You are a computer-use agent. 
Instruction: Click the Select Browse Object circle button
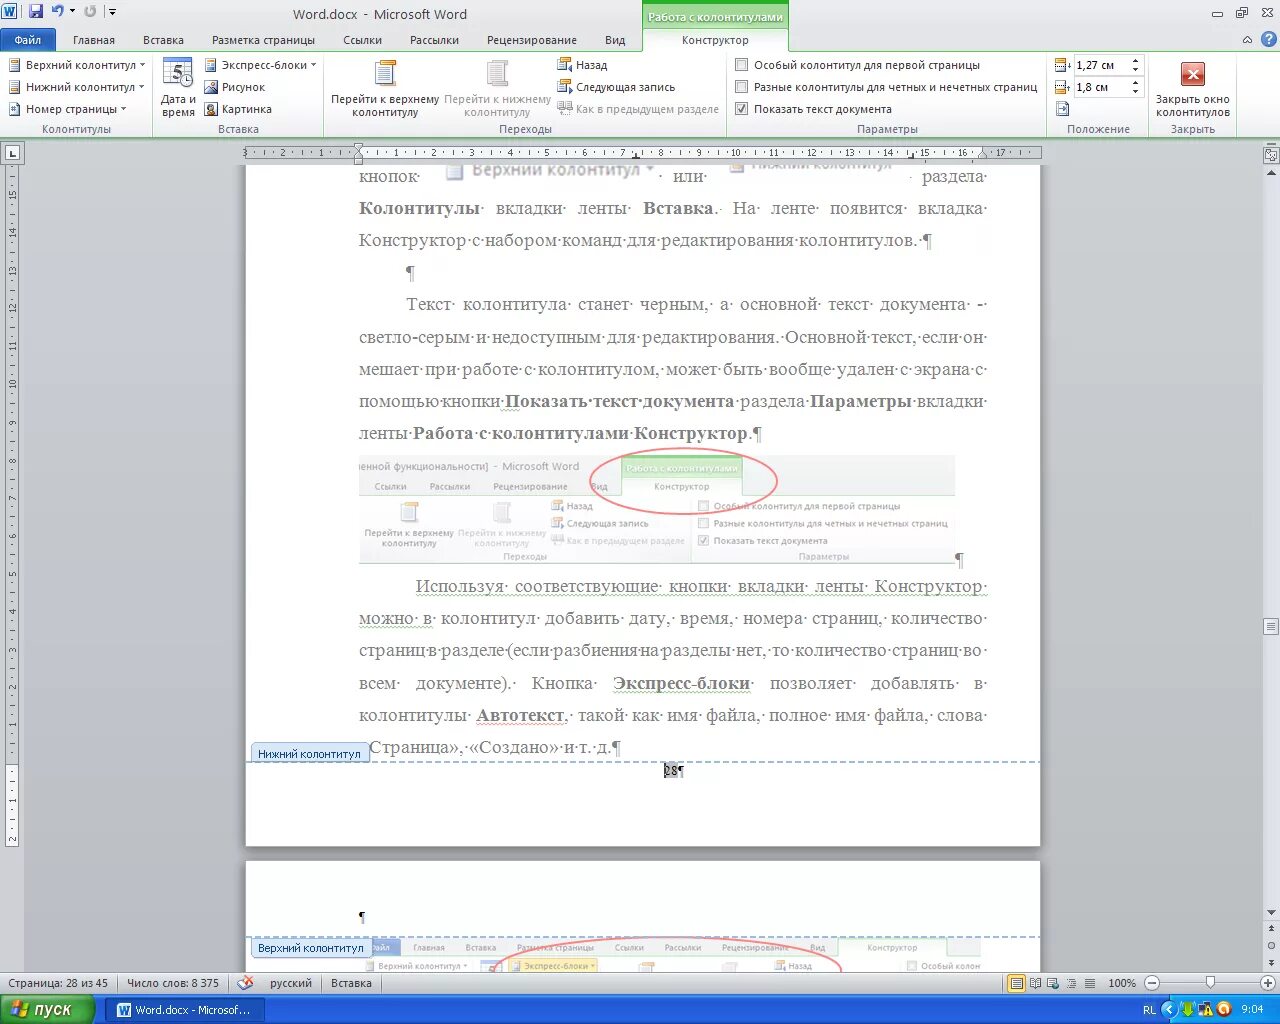pos(1271,945)
